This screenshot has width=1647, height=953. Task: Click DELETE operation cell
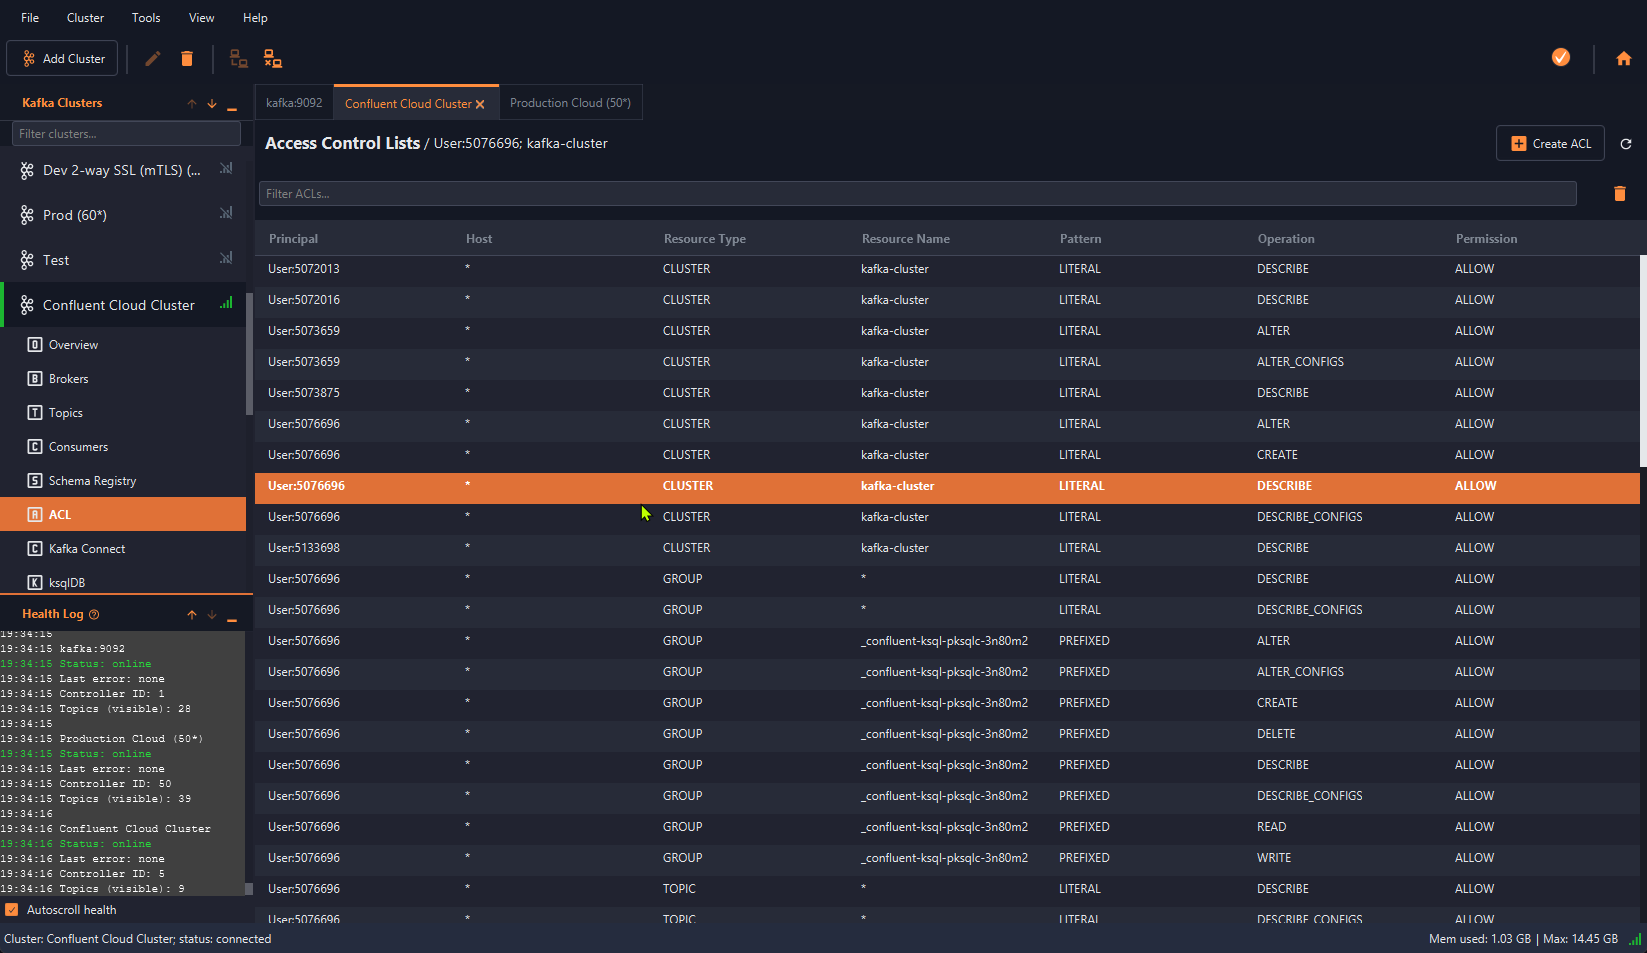tap(1276, 734)
